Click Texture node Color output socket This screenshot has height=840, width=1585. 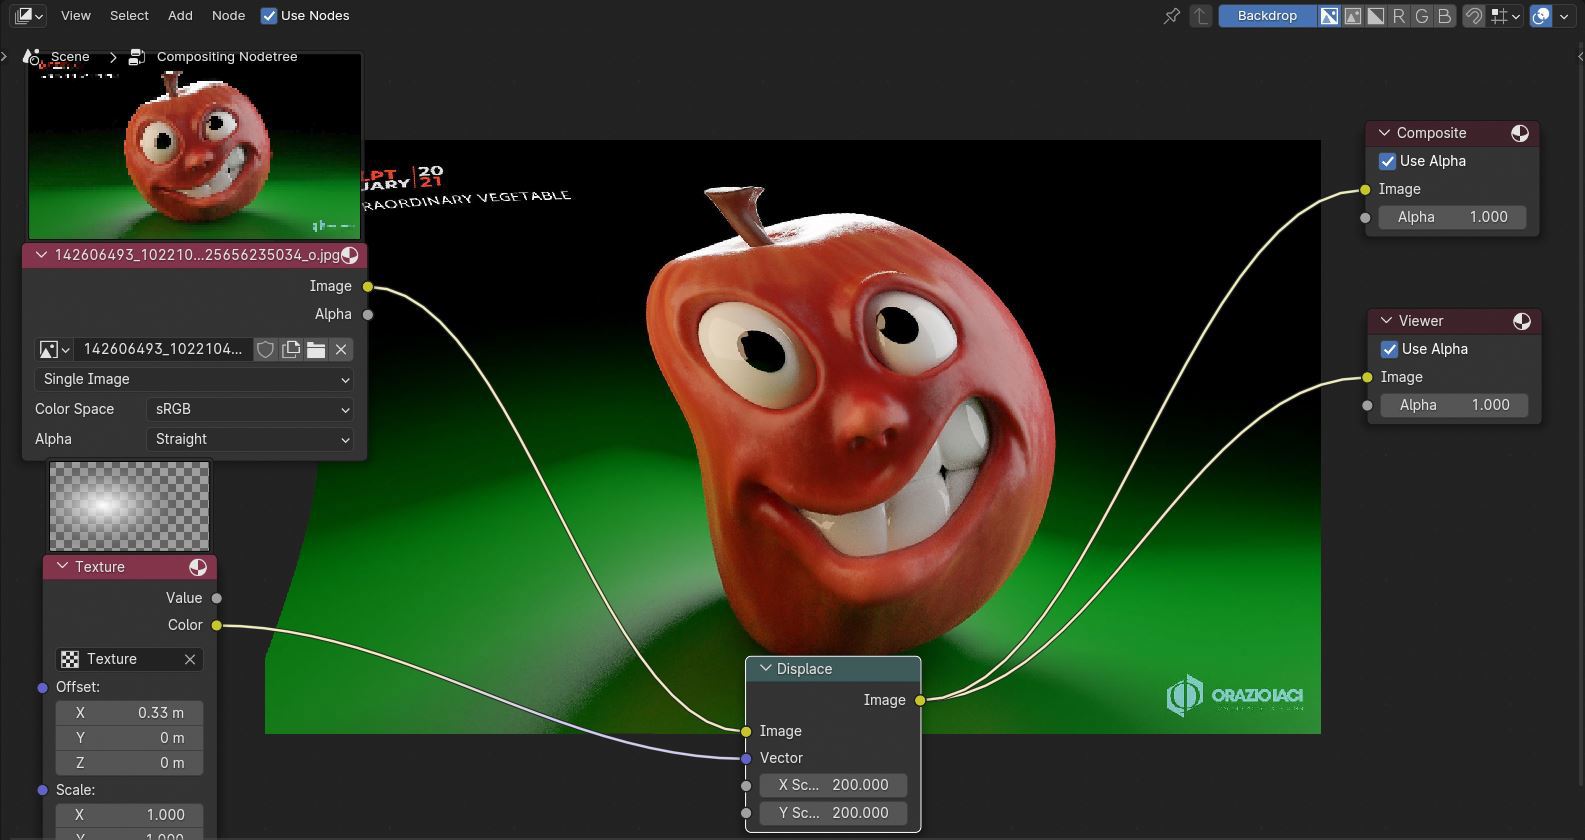tap(217, 625)
